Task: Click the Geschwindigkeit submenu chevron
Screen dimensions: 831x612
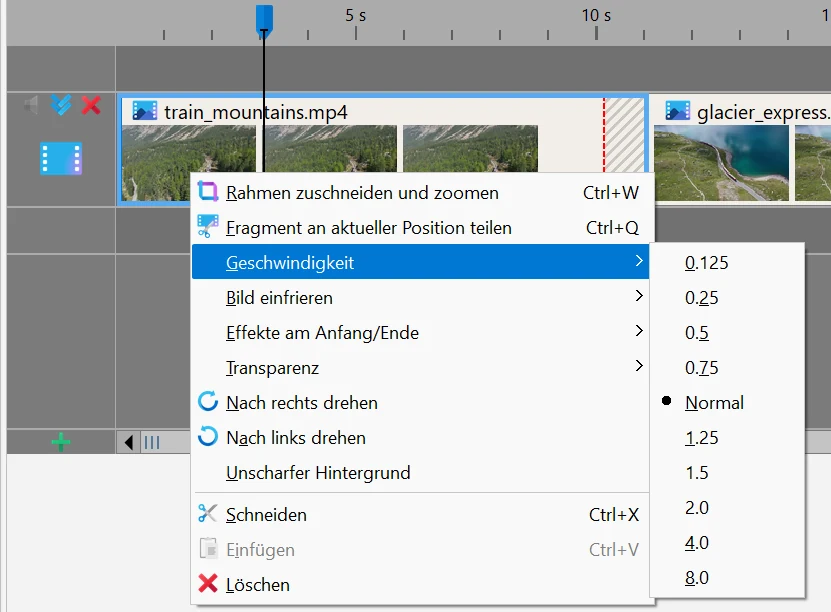Action: [x=639, y=261]
